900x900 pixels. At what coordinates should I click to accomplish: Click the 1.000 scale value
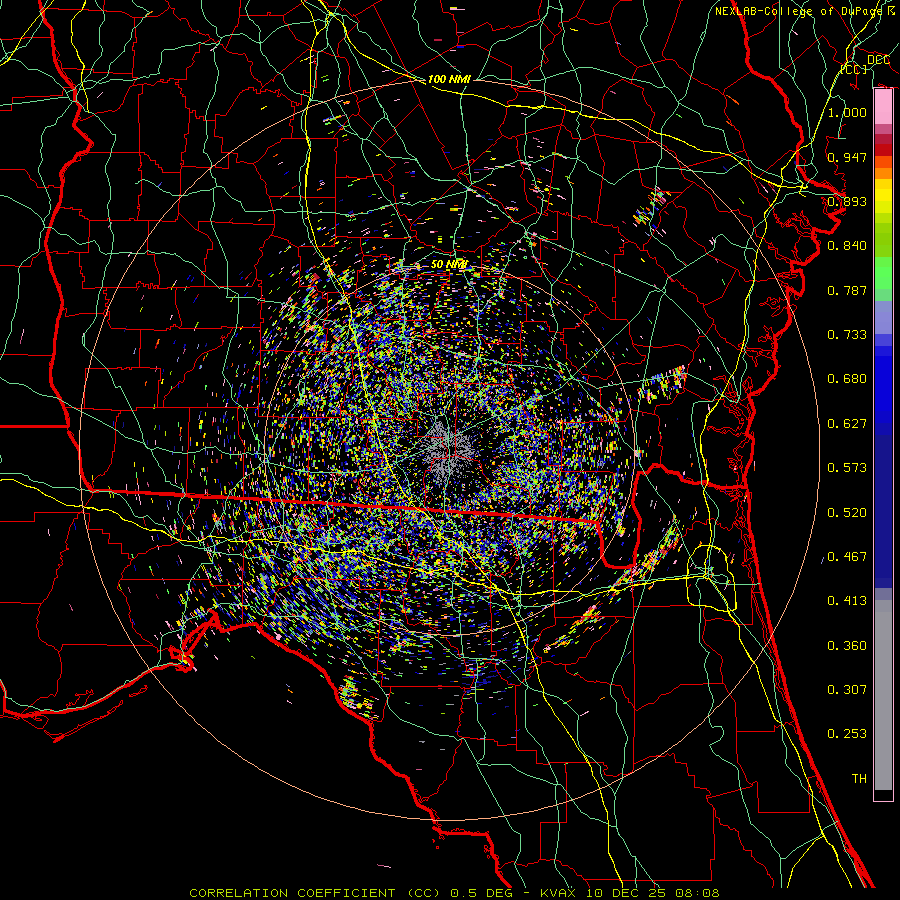tap(847, 112)
